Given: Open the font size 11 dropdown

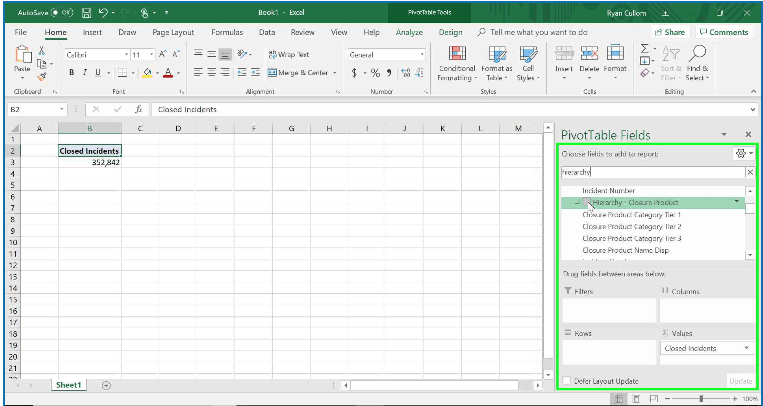Looking at the screenshot, I should click(152, 55).
